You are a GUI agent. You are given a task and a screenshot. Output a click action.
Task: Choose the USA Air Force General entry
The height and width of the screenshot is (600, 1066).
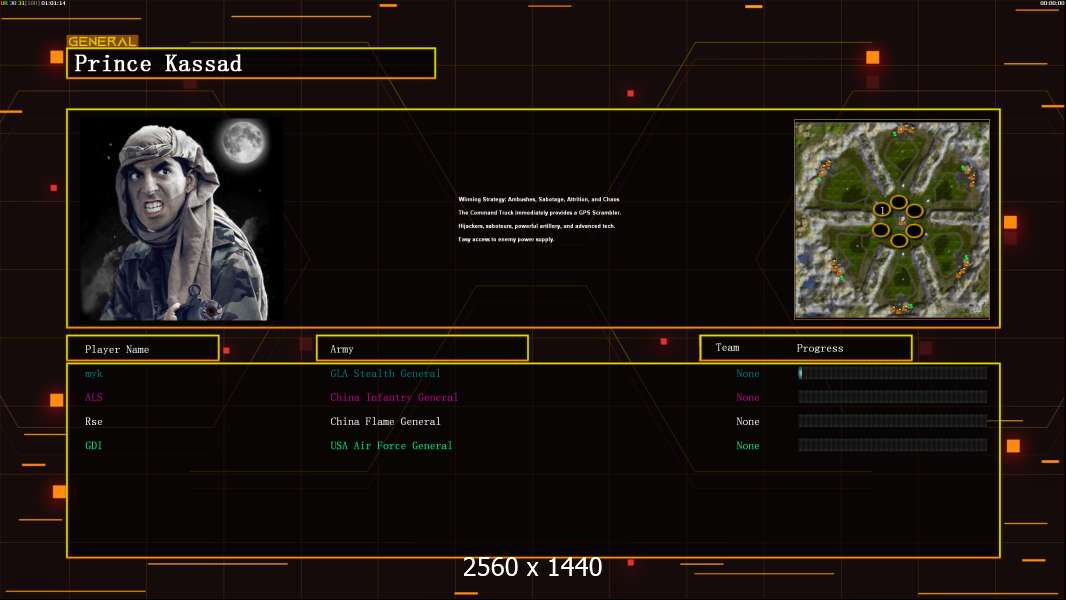391,445
